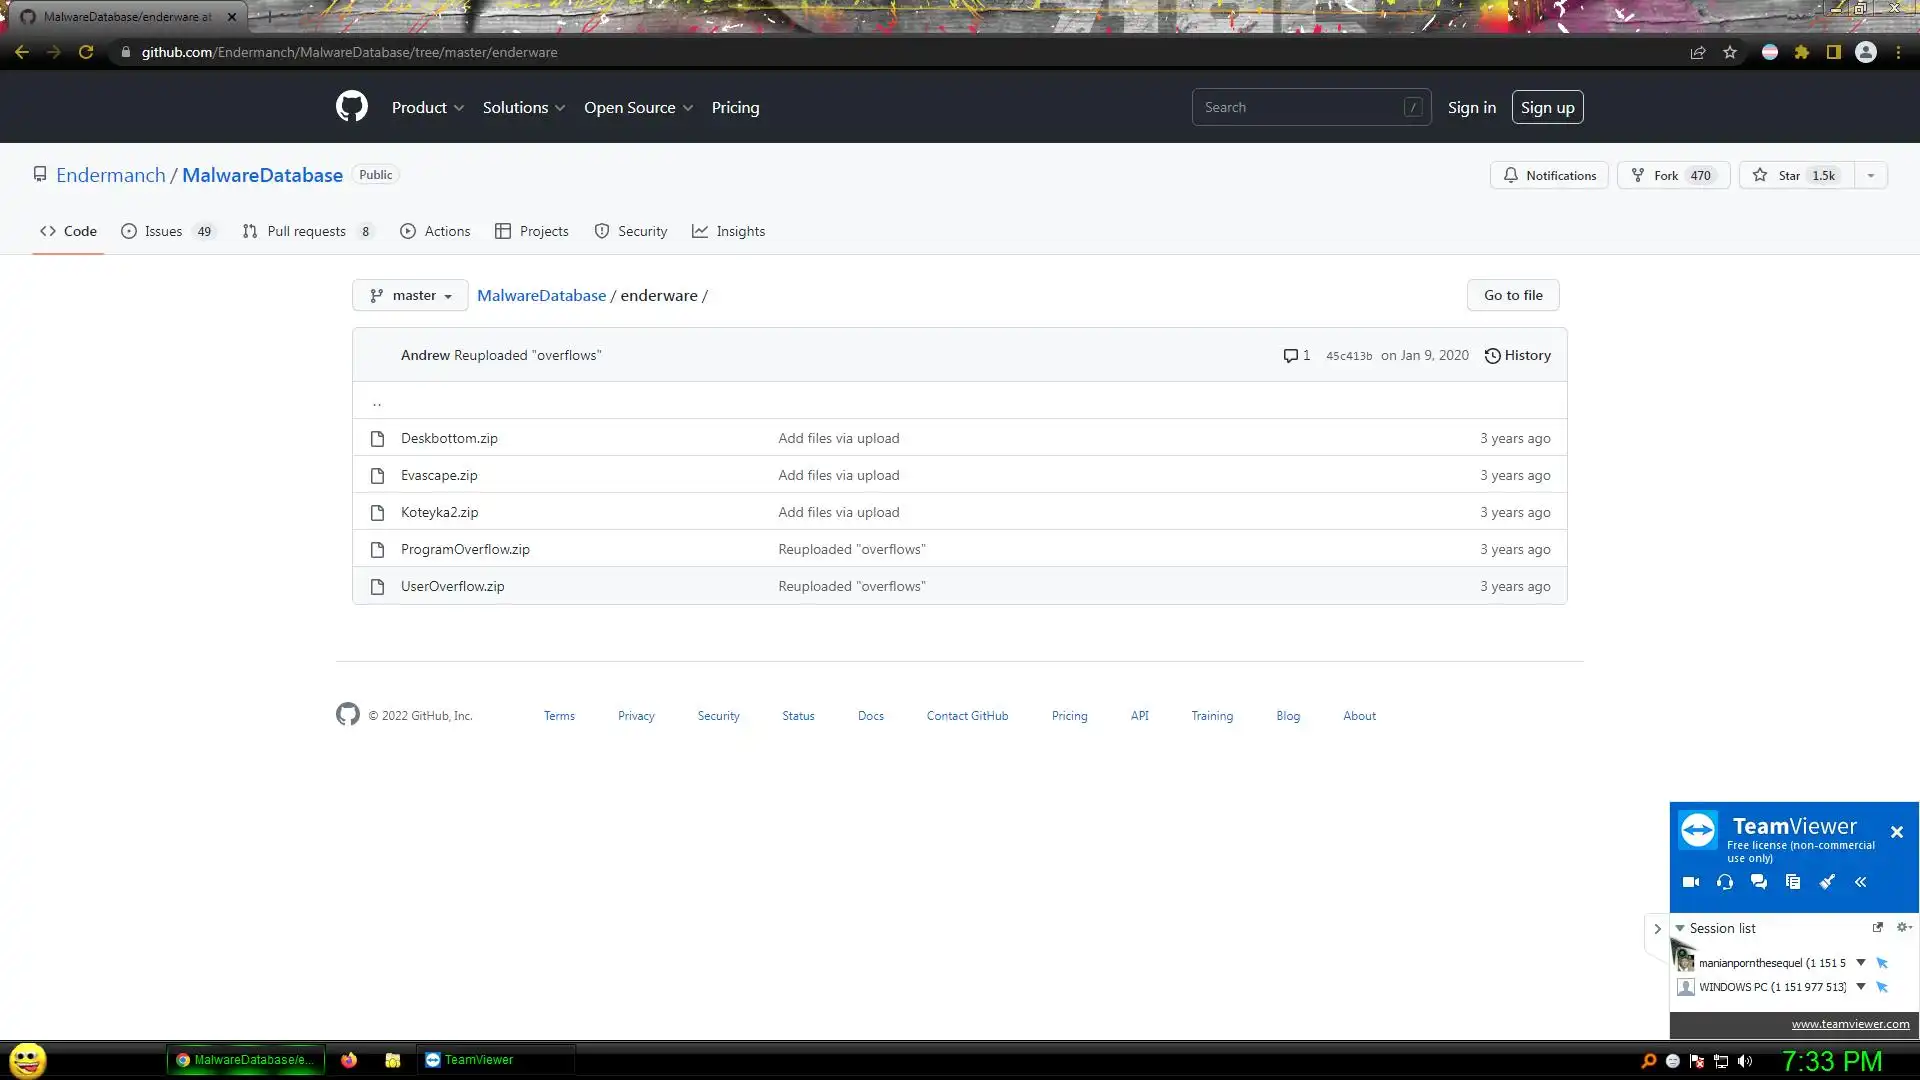Open TeamViewer video camera panel
This screenshot has height=1080, width=1920.
point(1691,882)
